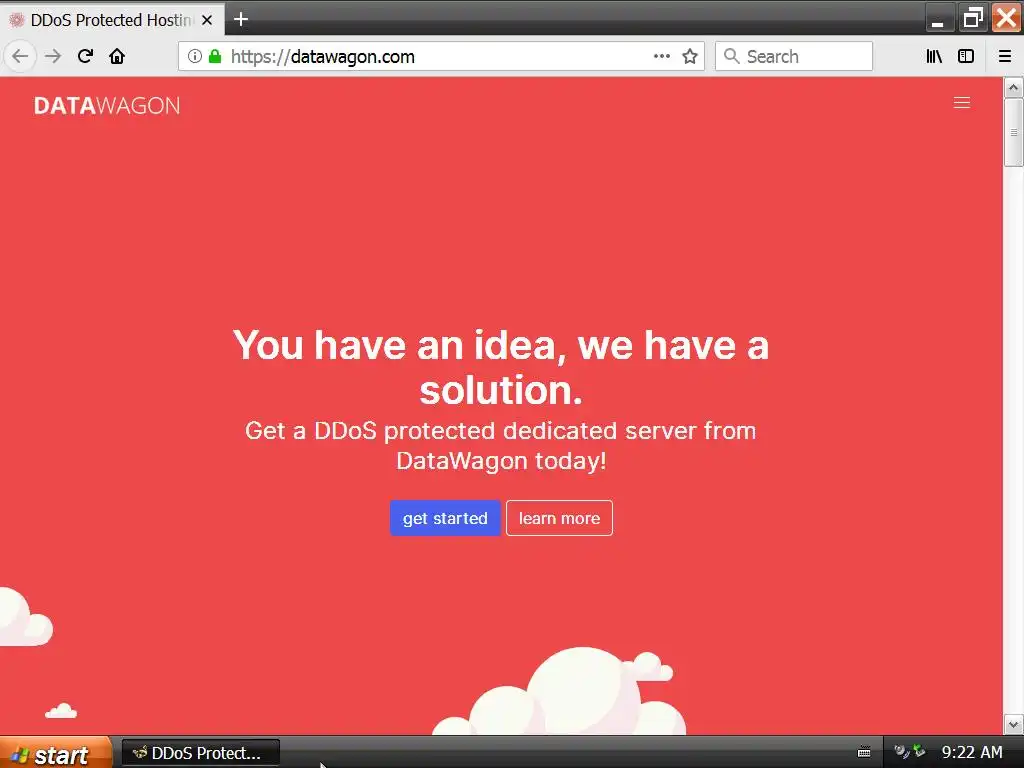This screenshot has height=768, width=1024.
Task: Reload the current page
Action: pos(85,57)
